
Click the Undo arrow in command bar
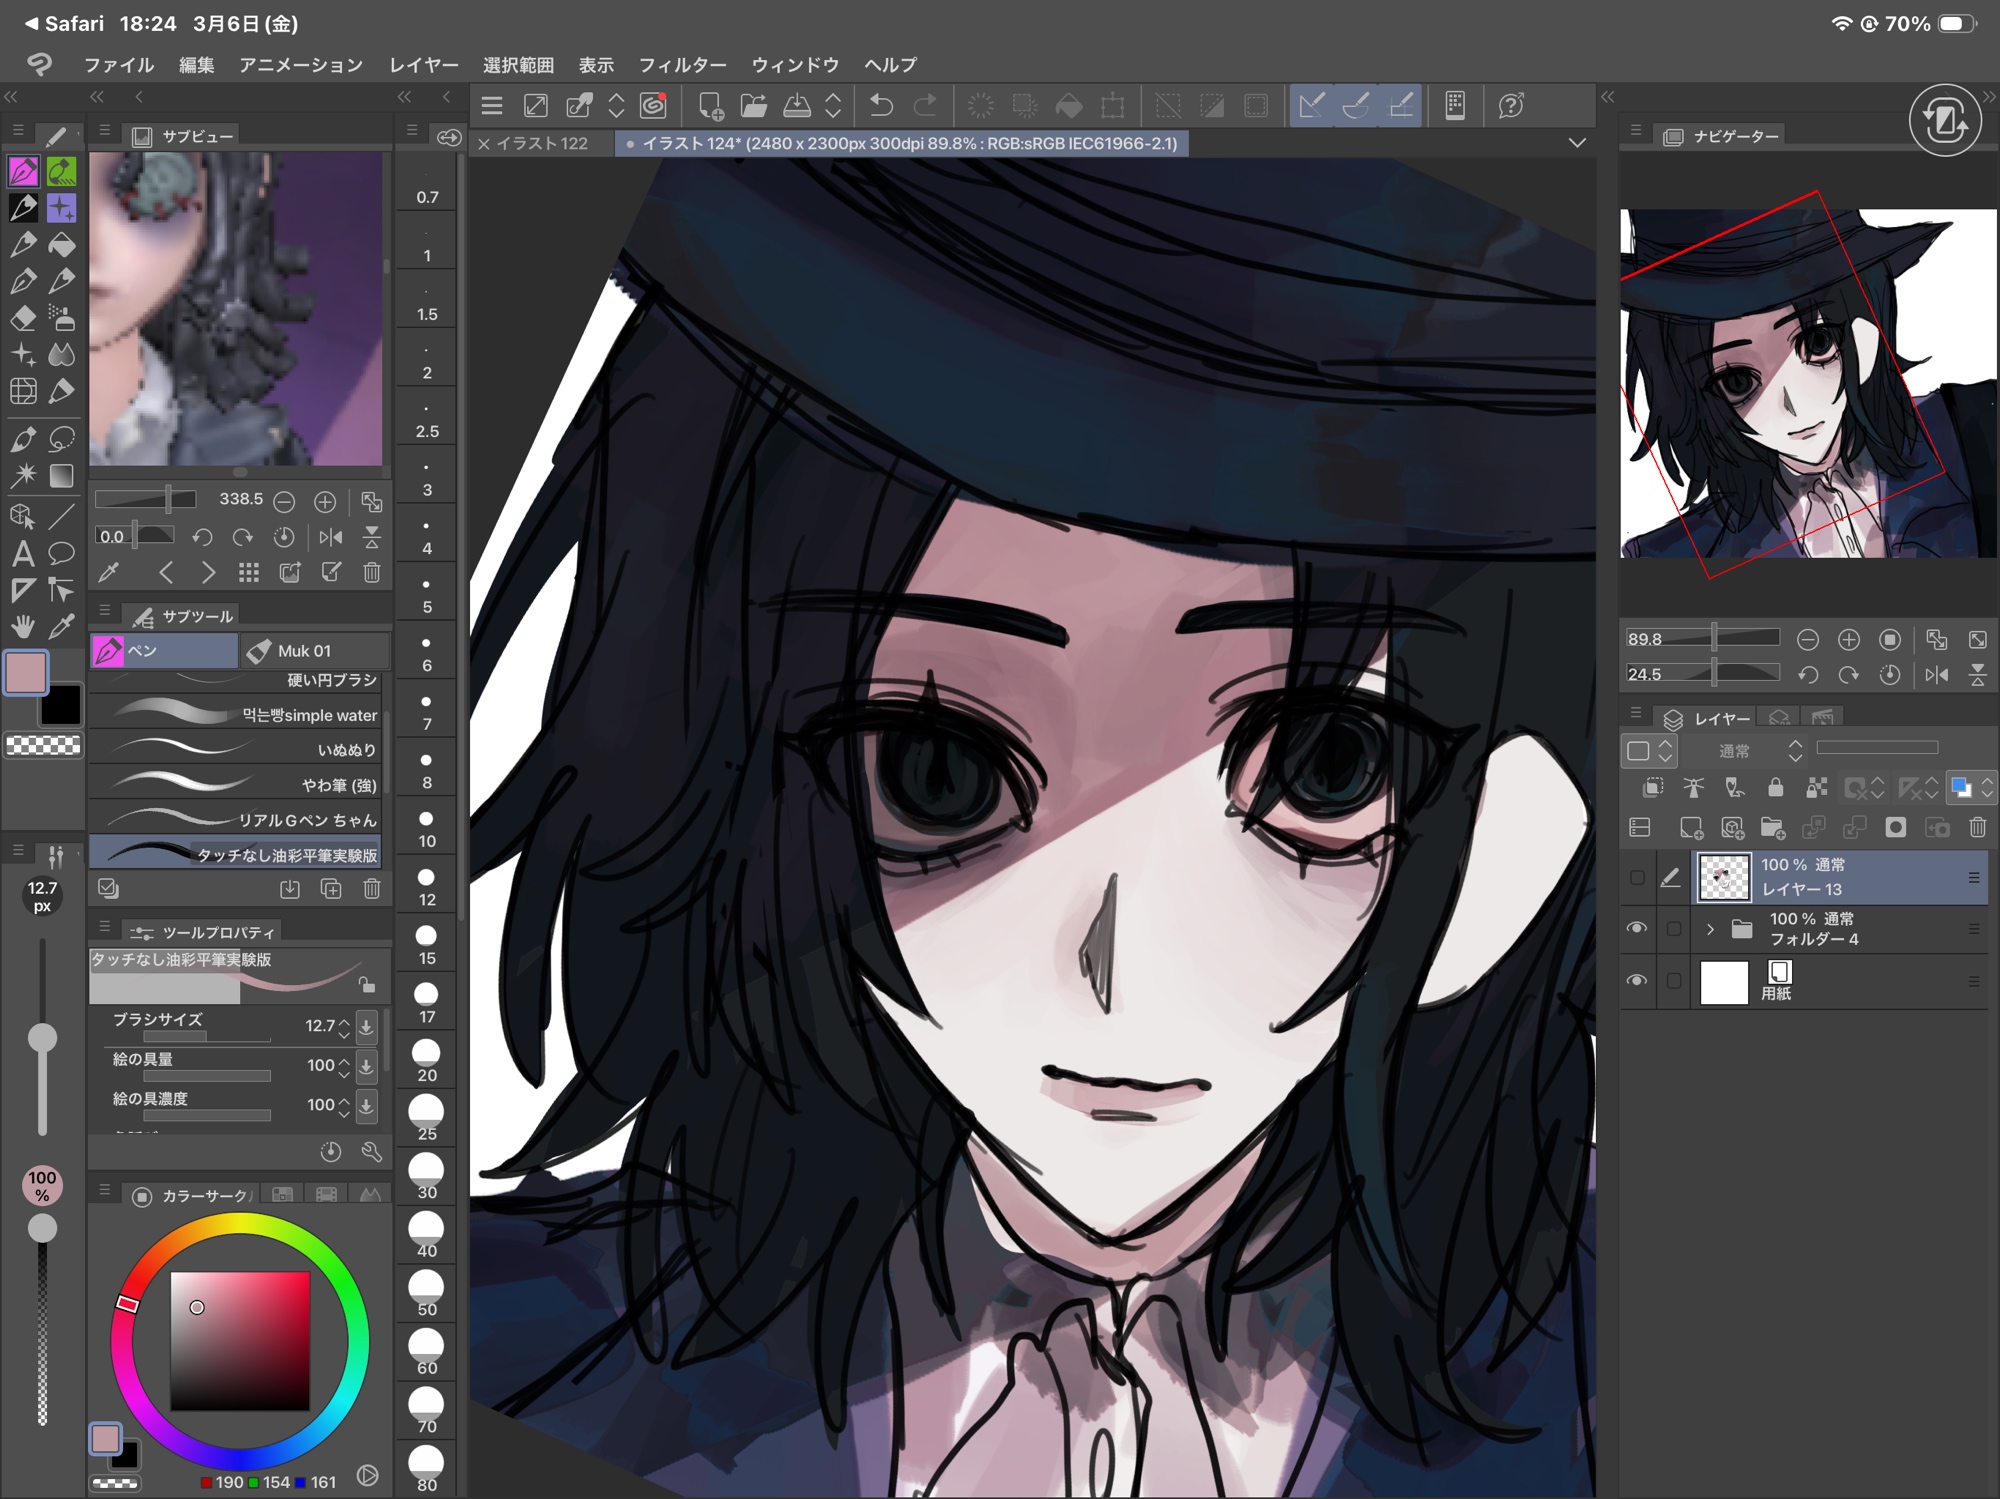coord(881,105)
